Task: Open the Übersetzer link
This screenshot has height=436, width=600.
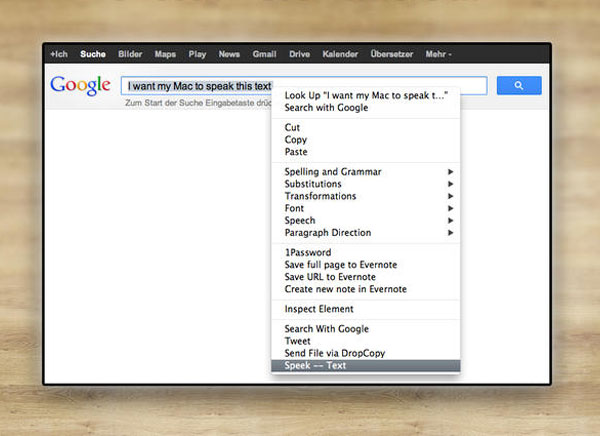Action: (392, 54)
